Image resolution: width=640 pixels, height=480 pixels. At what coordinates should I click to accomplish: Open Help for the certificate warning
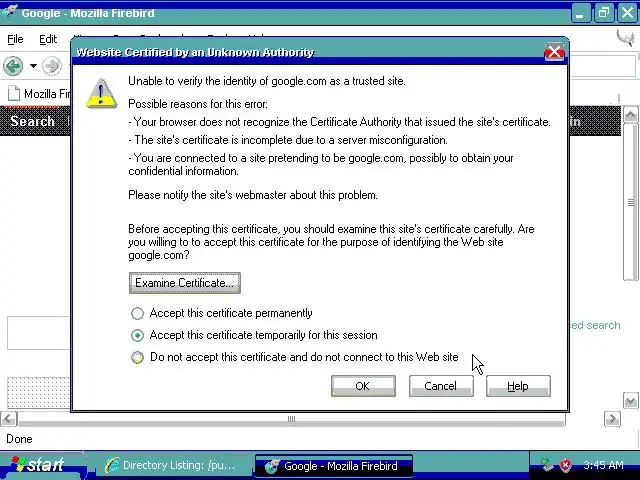pyautogui.click(x=518, y=386)
